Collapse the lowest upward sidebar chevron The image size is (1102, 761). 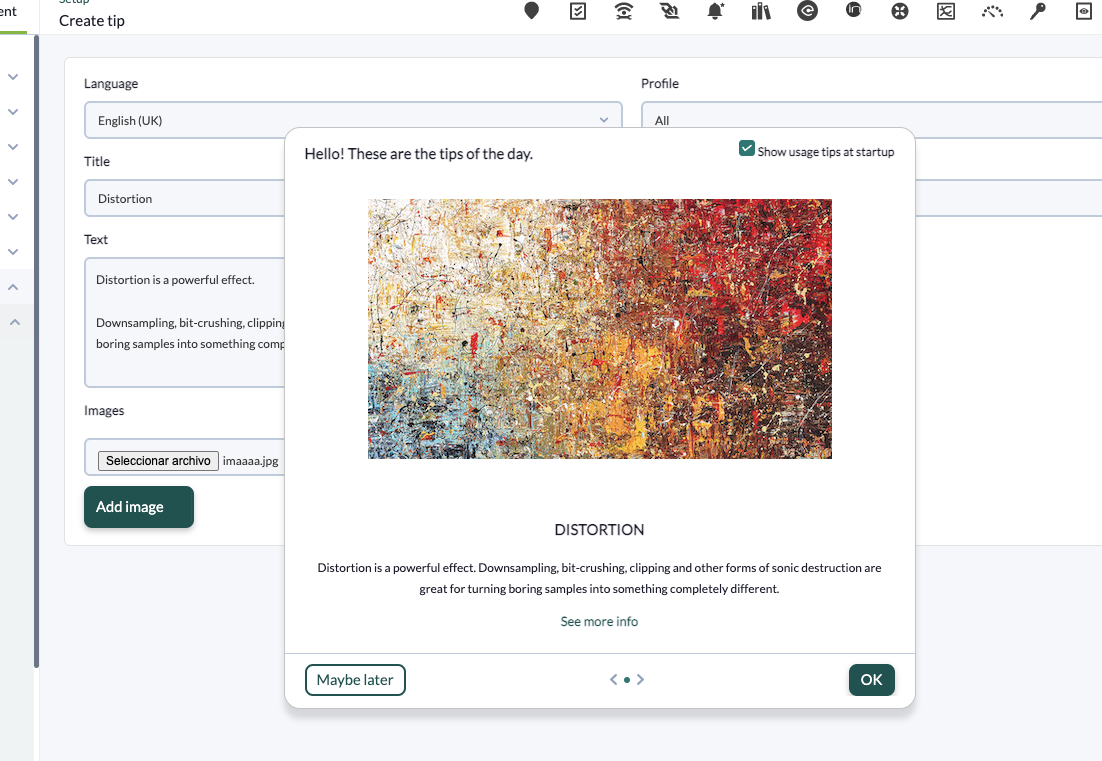click(14, 322)
